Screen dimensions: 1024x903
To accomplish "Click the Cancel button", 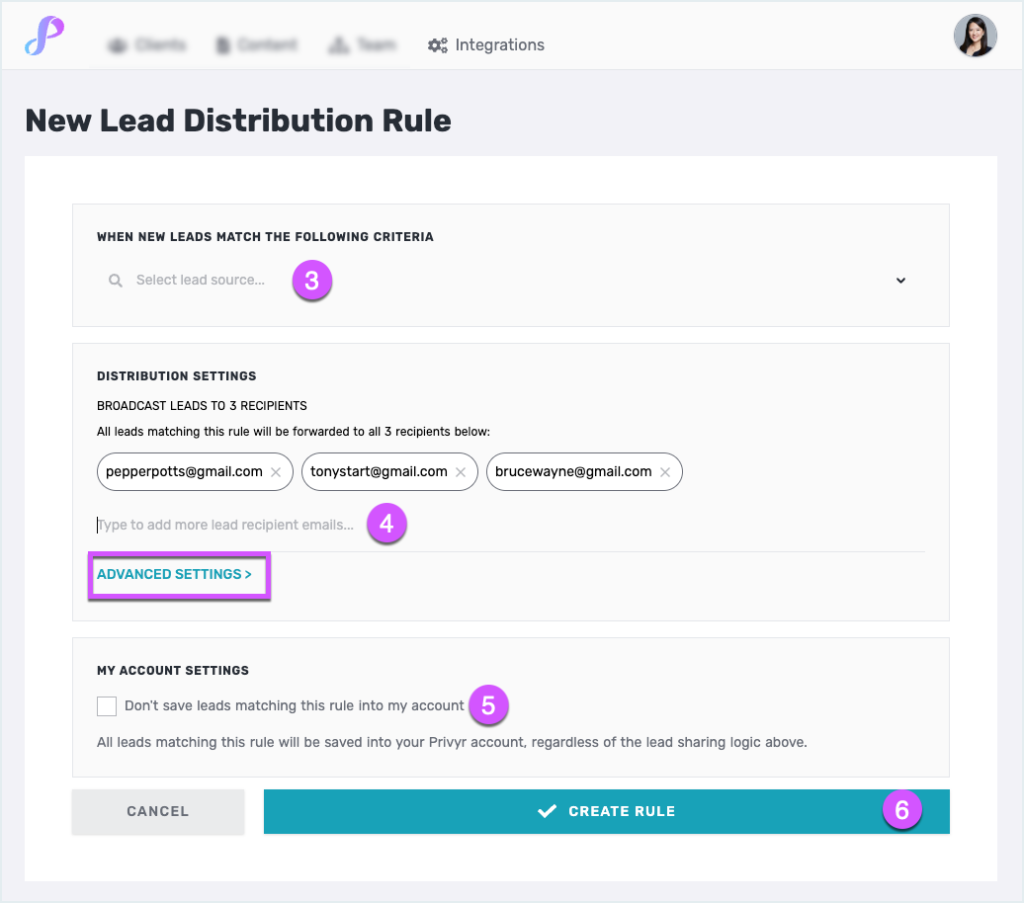I will coord(158,812).
